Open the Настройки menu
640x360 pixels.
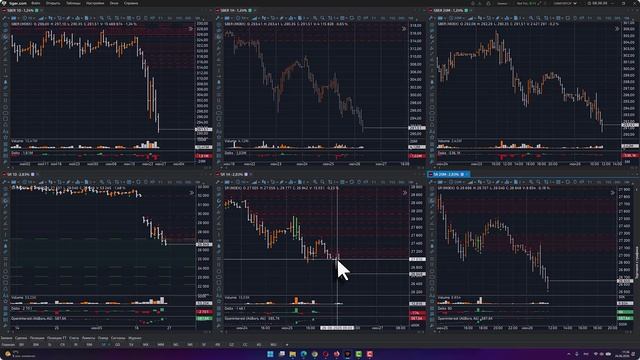(x=95, y=3)
